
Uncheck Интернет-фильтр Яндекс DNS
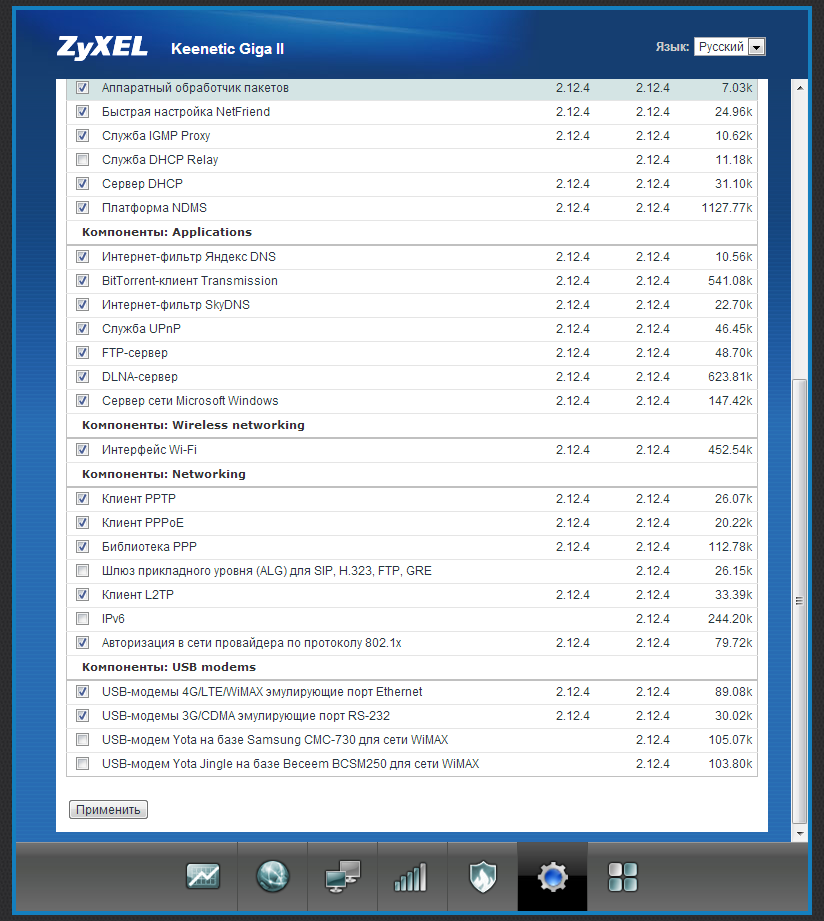(83, 257)
